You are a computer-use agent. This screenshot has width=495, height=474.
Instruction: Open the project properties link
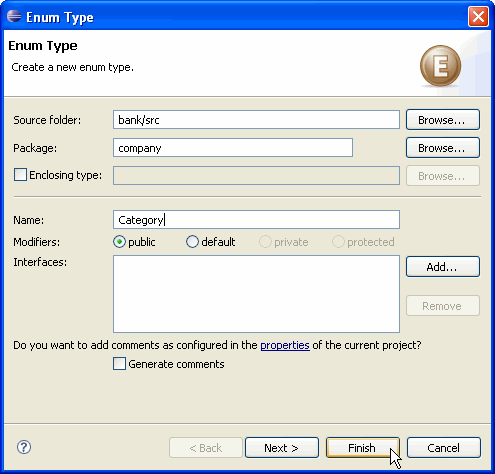(x=285, y=345)
